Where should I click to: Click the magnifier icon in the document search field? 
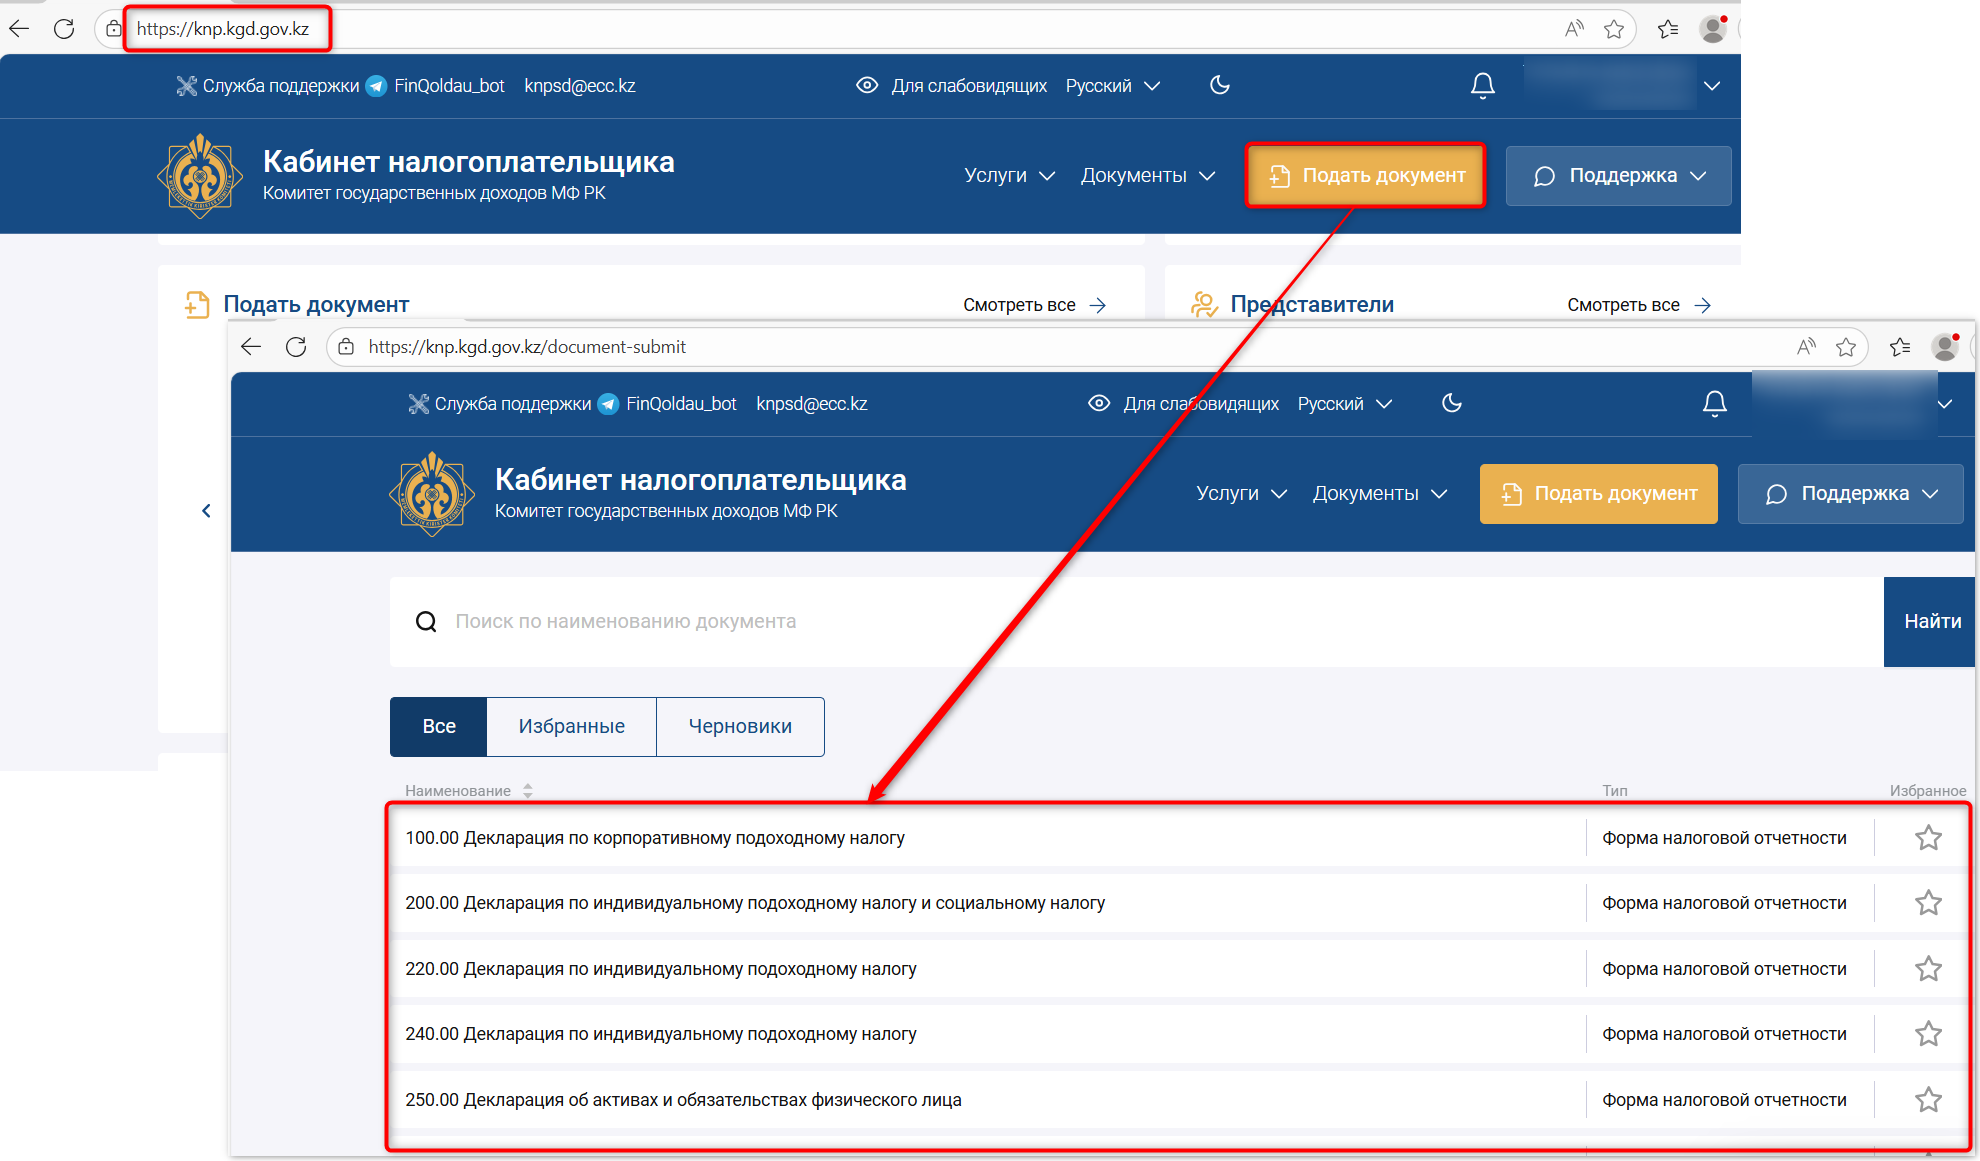(x=426, y=622)
